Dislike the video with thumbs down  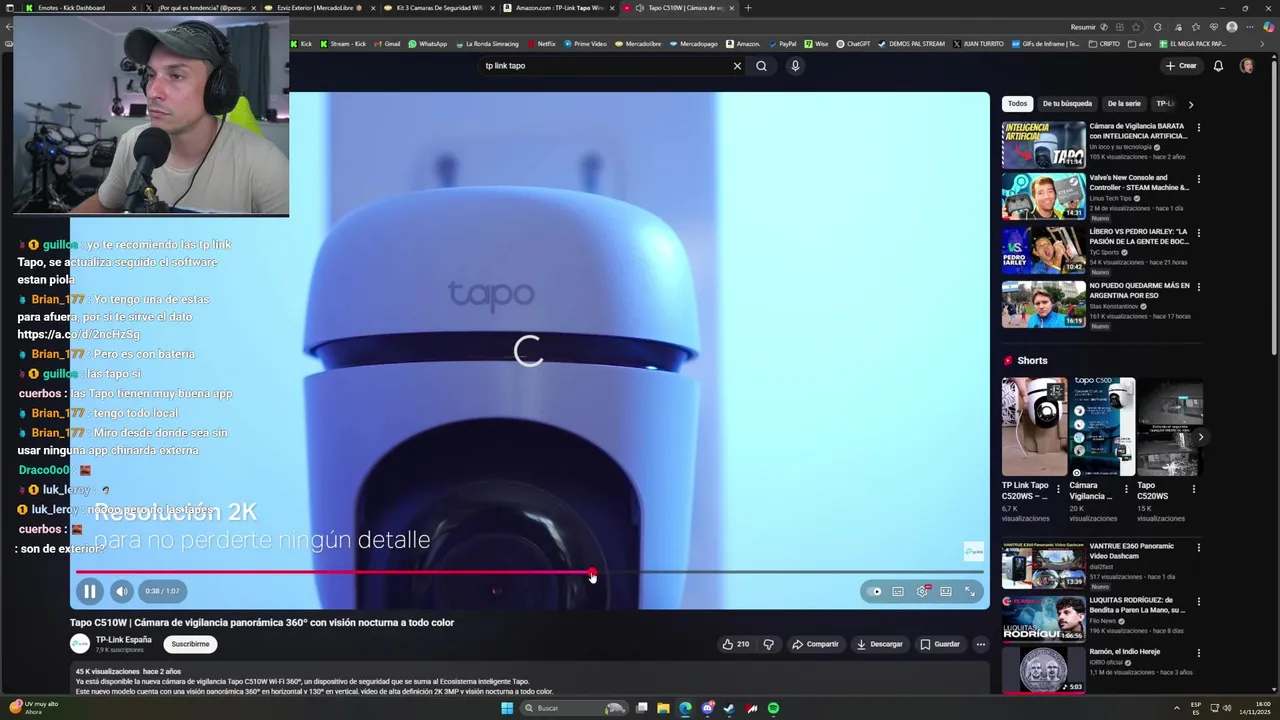tap(768, 644)
